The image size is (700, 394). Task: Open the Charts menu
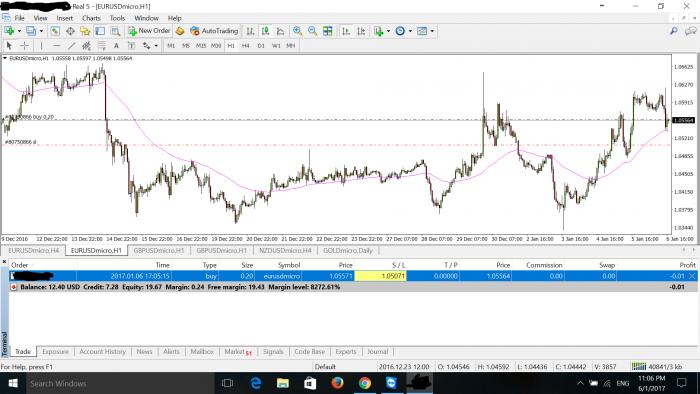tap(91, 18)
